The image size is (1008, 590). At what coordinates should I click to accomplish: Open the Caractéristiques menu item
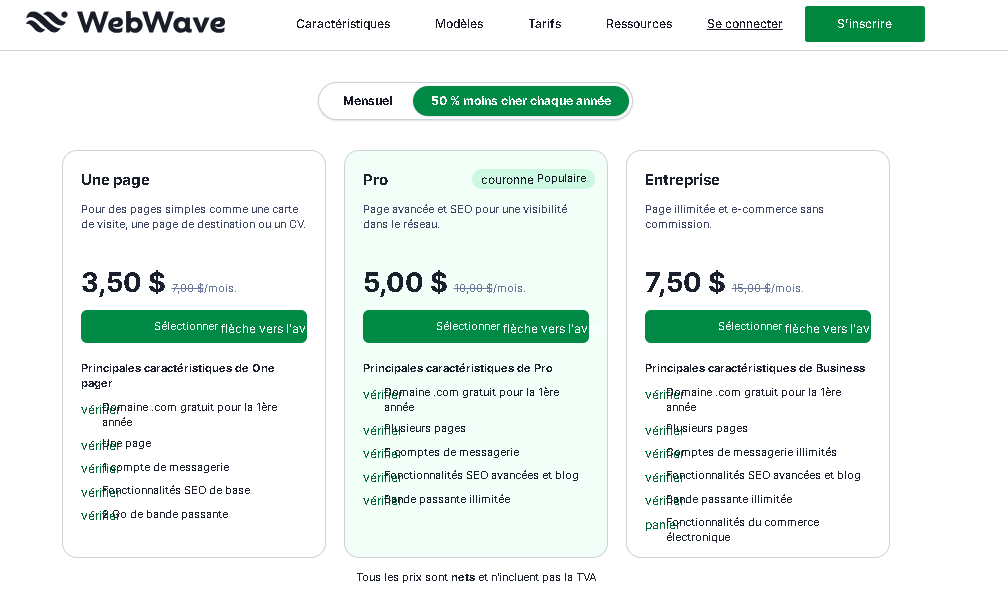click(x=343, y=23)
